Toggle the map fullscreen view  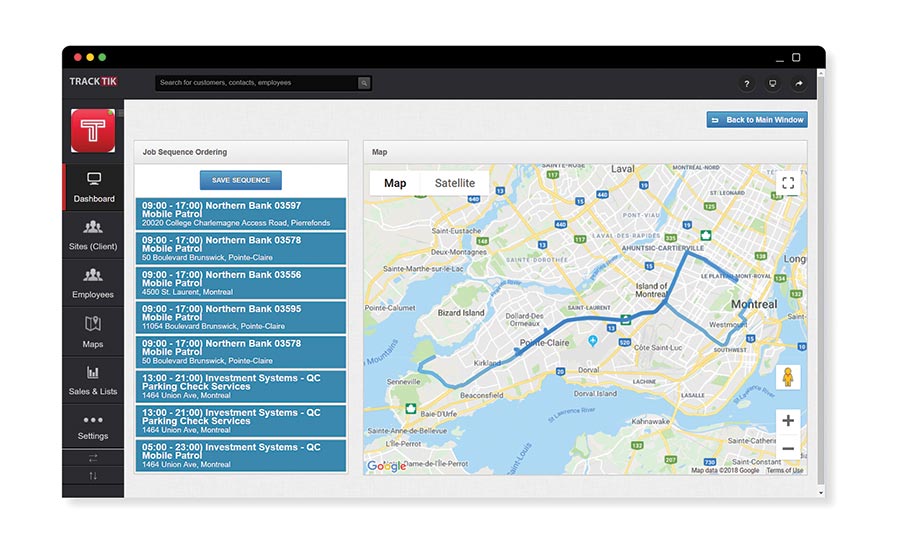788,183
